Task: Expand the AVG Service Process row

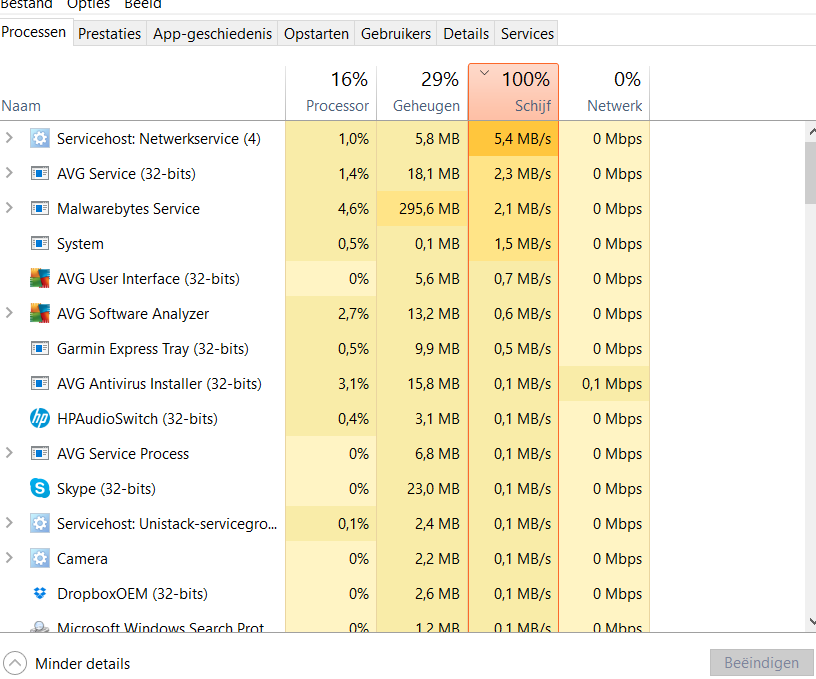Action: (10, 453)
